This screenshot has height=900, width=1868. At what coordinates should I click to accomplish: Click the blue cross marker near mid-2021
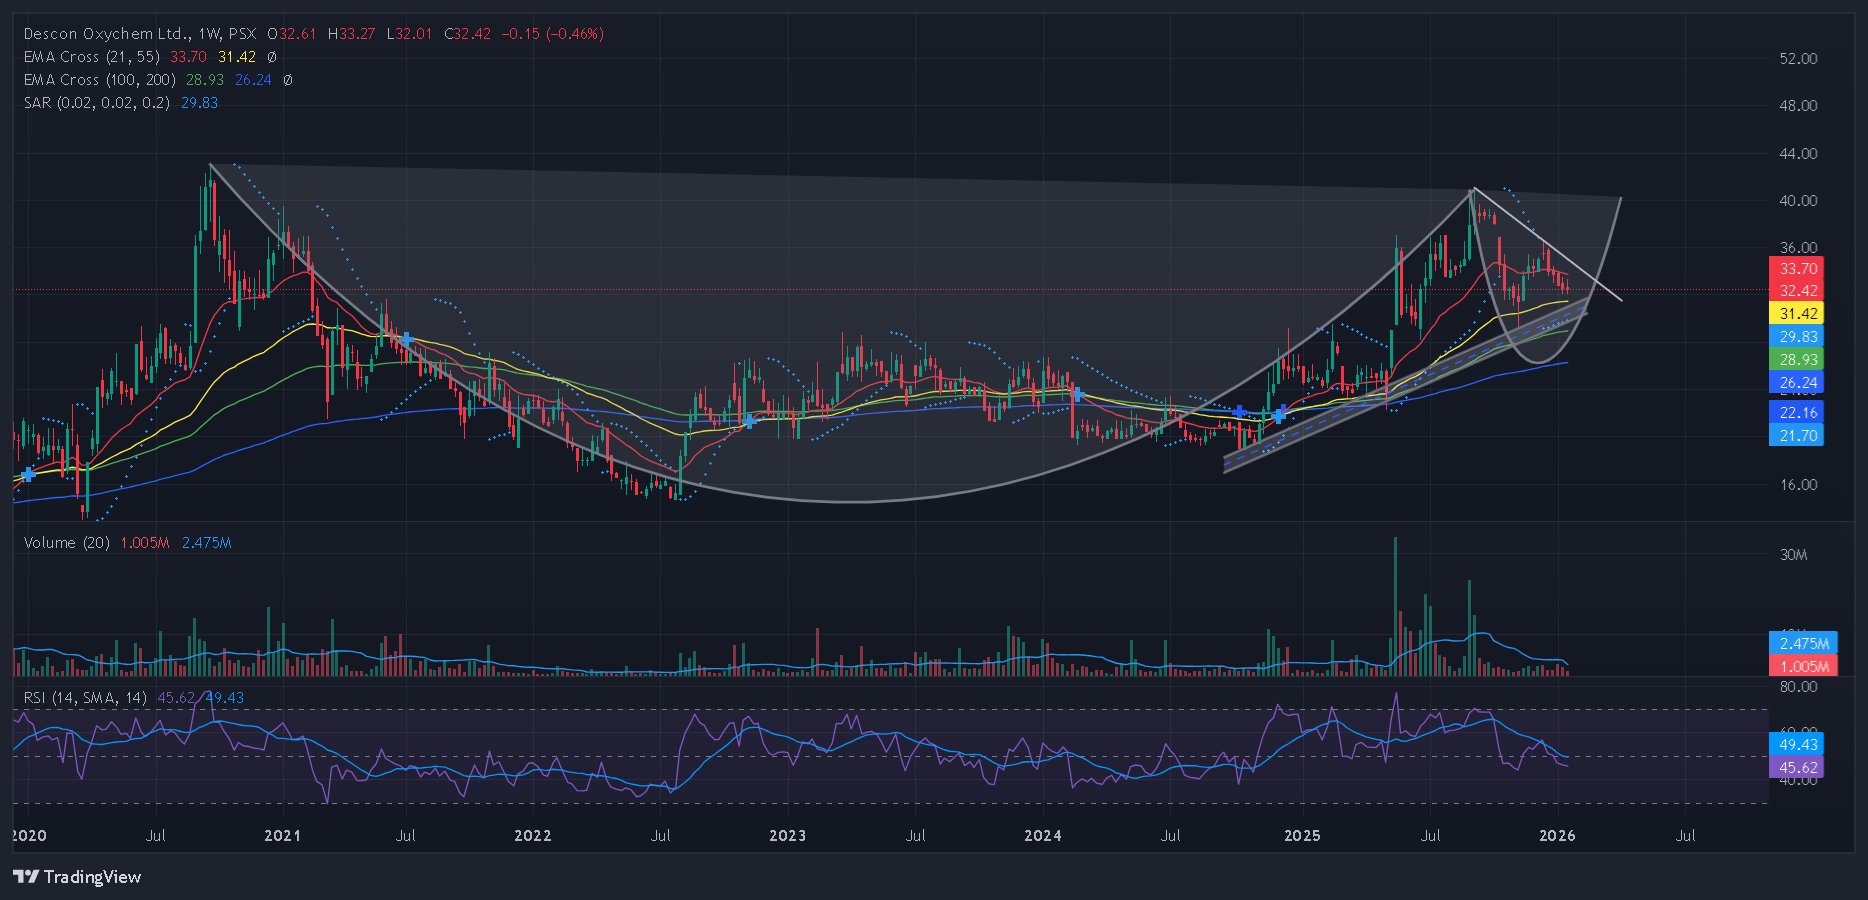click(406, 340)
